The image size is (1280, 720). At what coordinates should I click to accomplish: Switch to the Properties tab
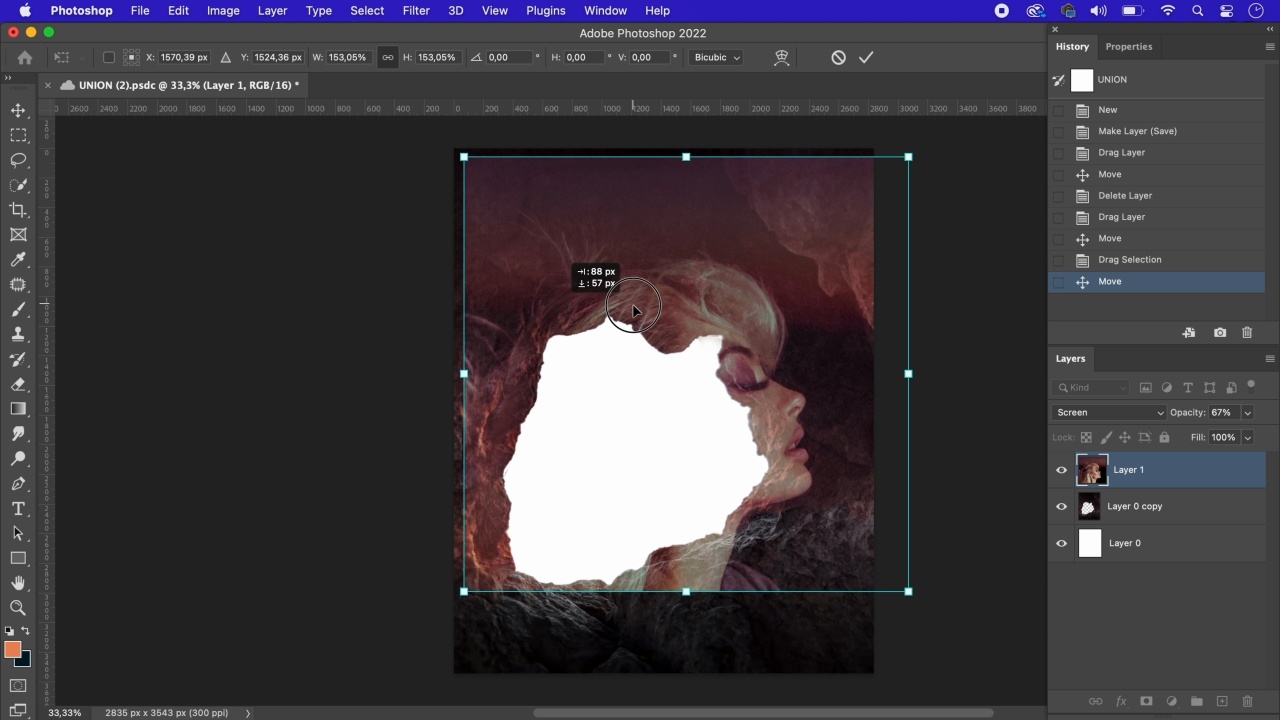[x=1128, y=47]
